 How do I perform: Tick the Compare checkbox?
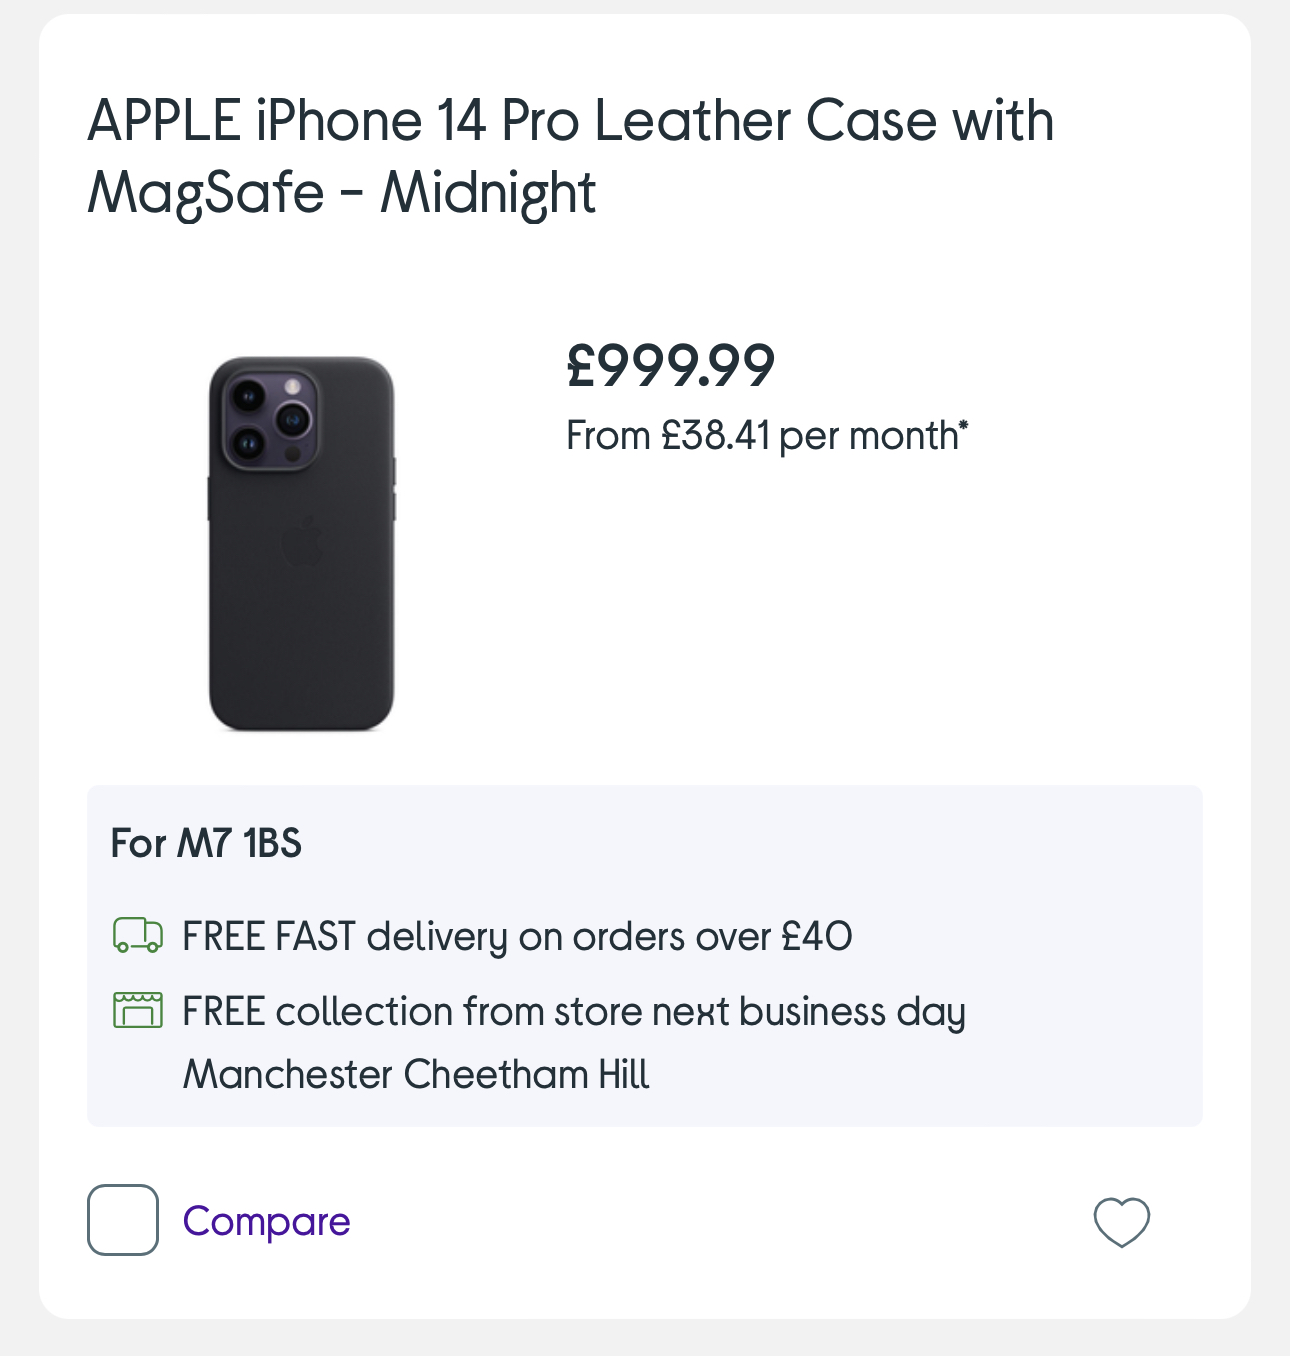point(123,1220)
